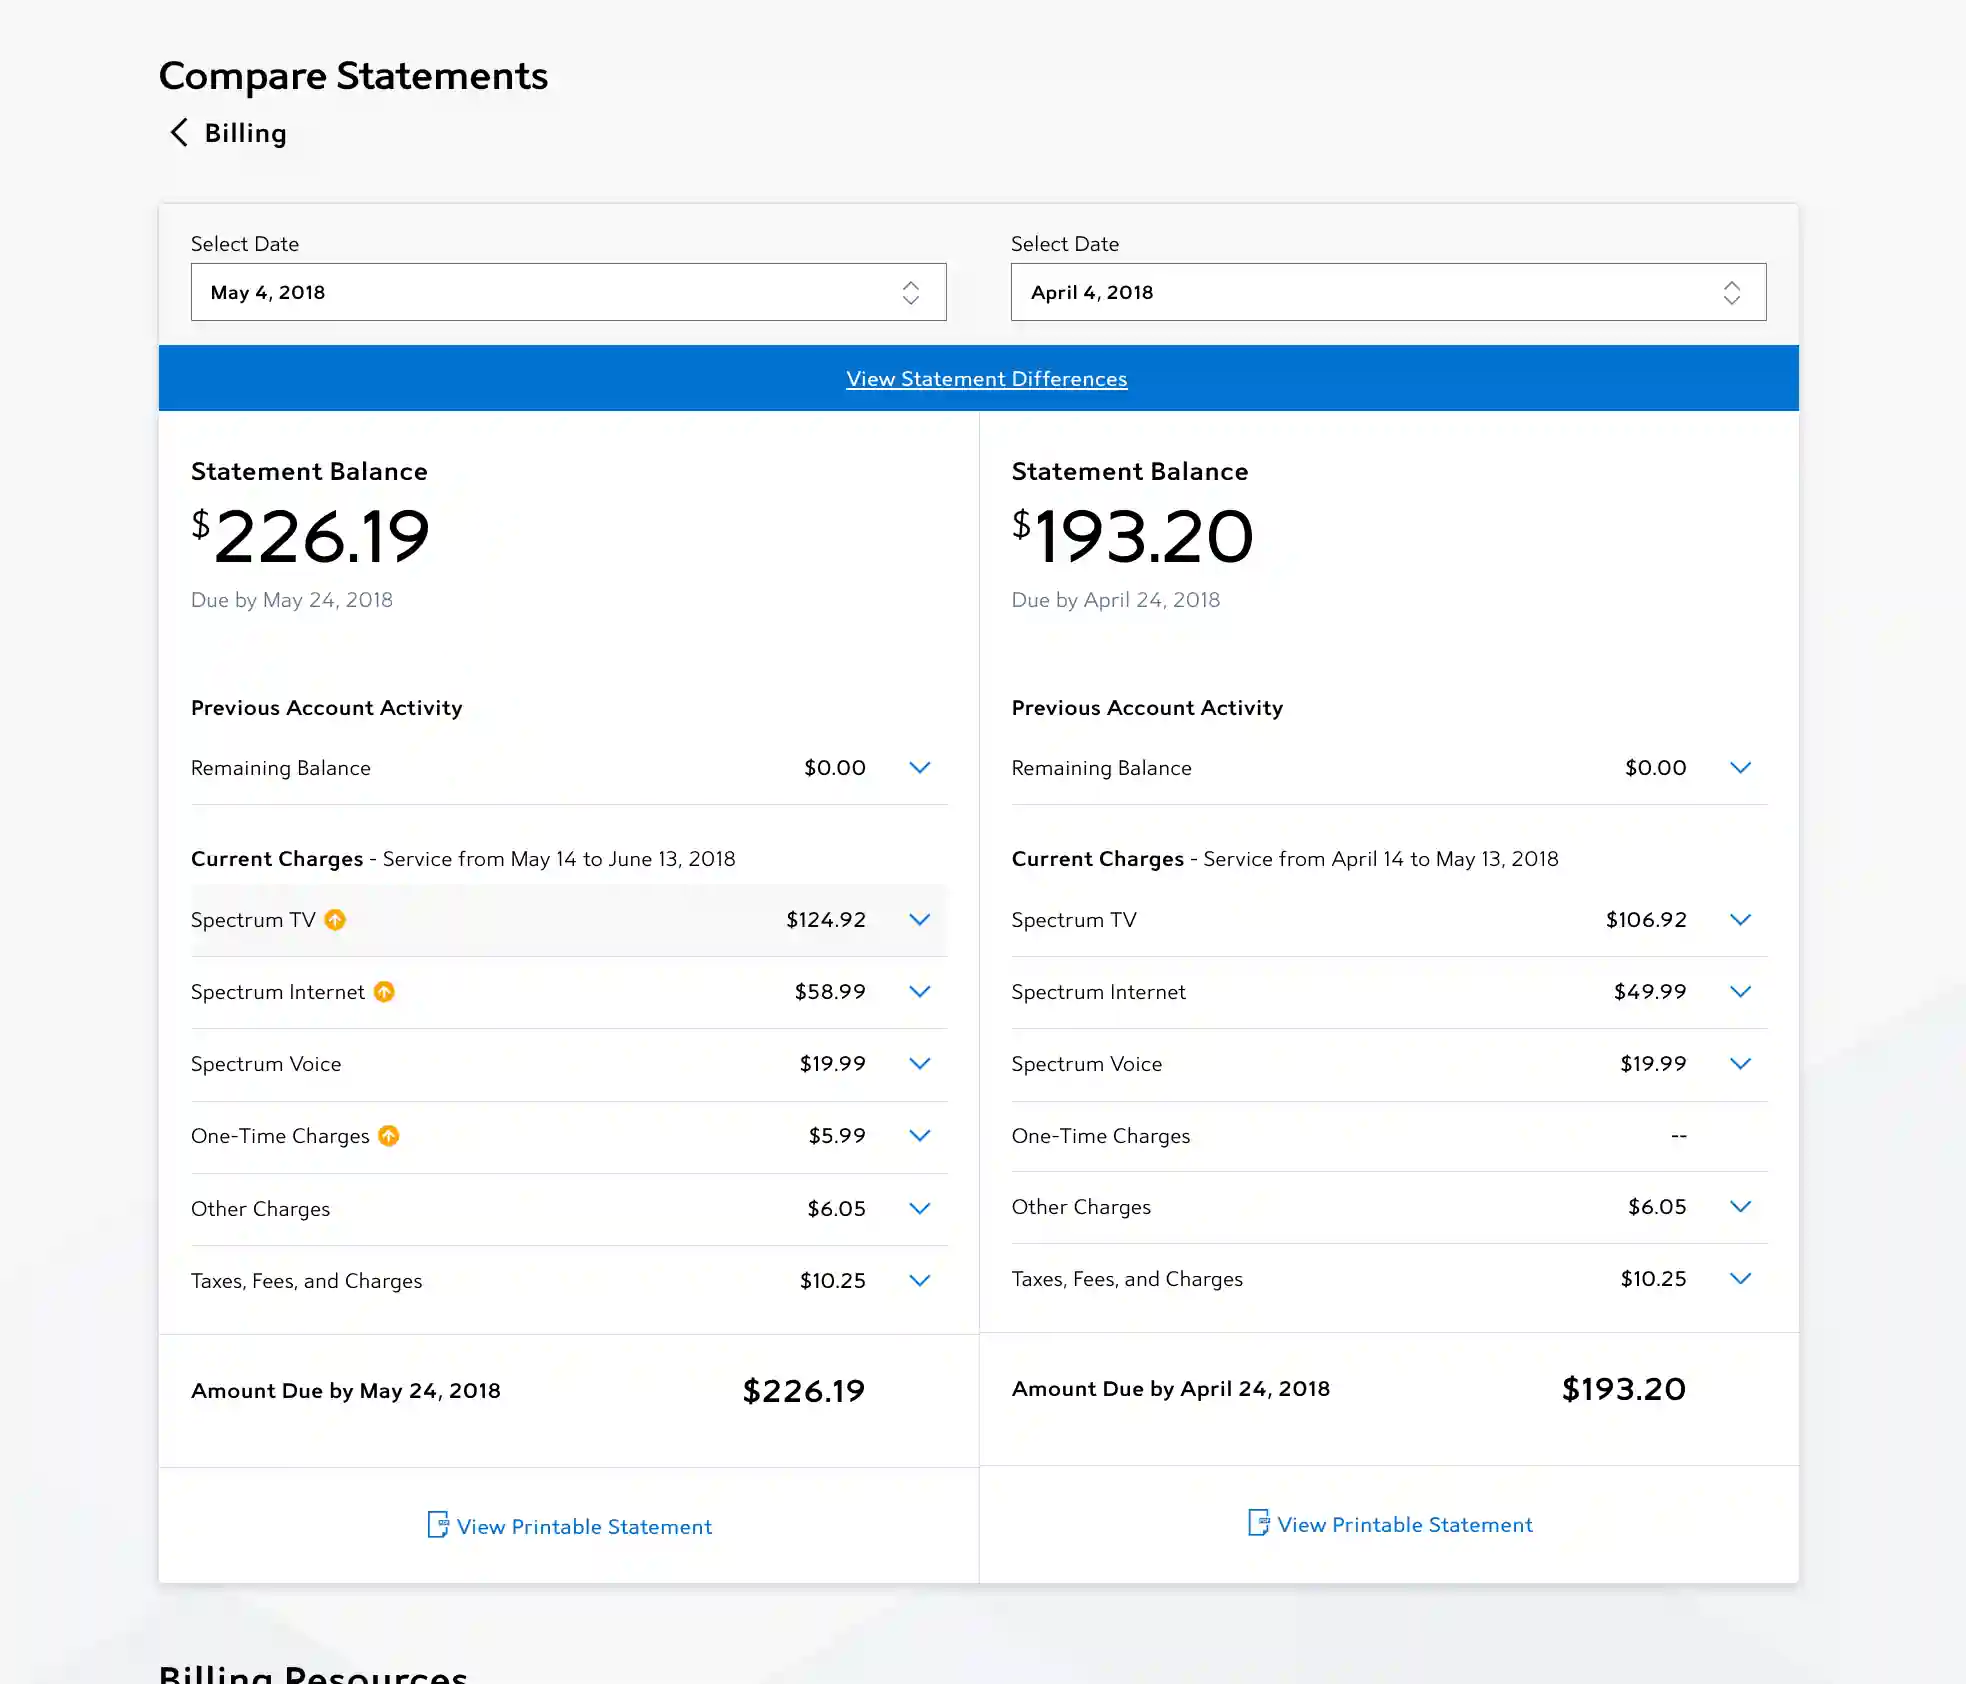Image resolution: width=1966 pixels, height=1684 pixels.
Task: Open the May 4, 2018 date dropdown
Action: (x=568, y=292)
